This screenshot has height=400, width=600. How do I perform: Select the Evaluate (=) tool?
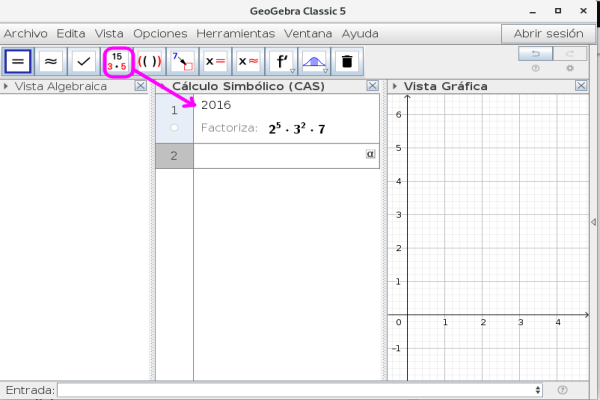(18, 61)
